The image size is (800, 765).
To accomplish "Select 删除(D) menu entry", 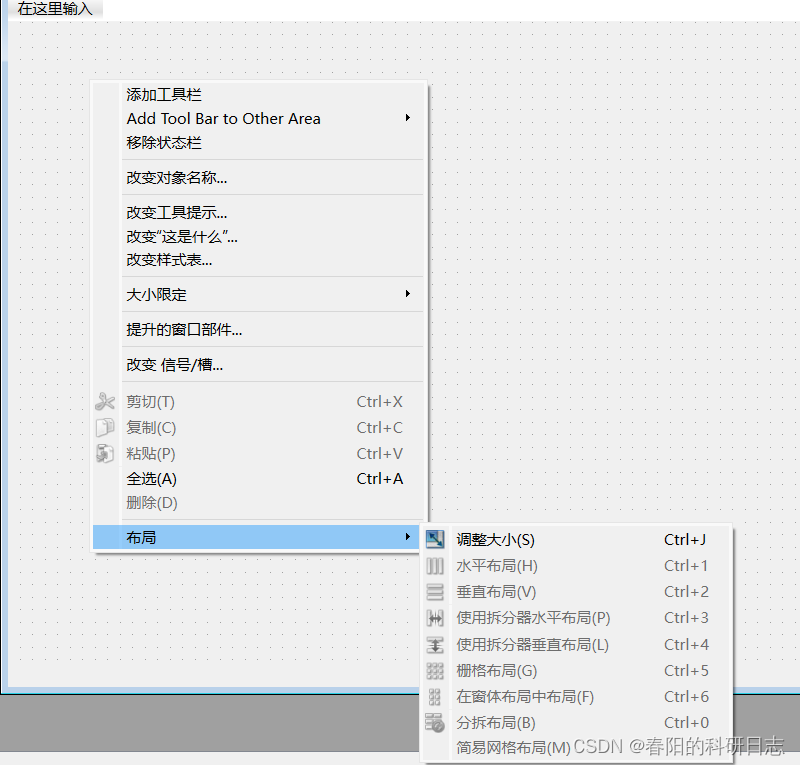I will click(x=259, y=503).
